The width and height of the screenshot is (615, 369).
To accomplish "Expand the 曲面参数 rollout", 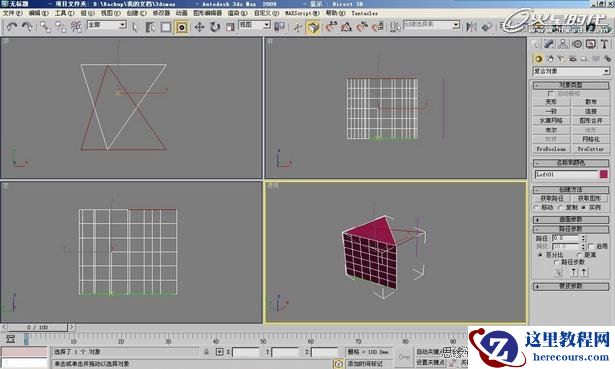I will tap(571, 220).
